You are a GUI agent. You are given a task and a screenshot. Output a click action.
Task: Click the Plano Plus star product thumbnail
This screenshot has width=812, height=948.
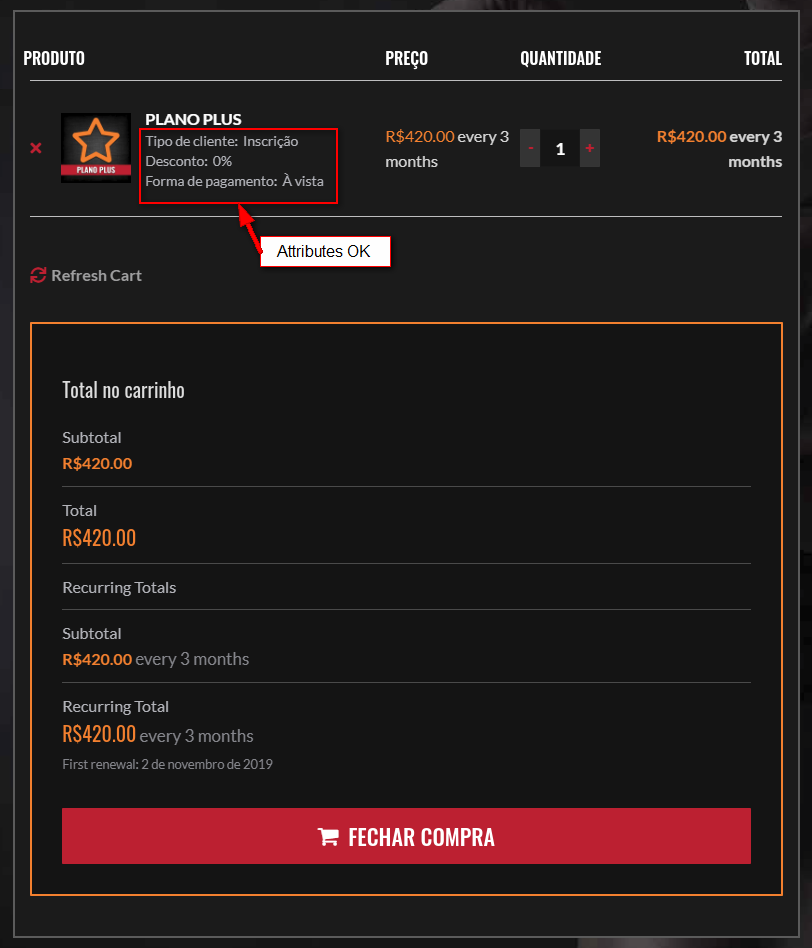coord(96,148)
